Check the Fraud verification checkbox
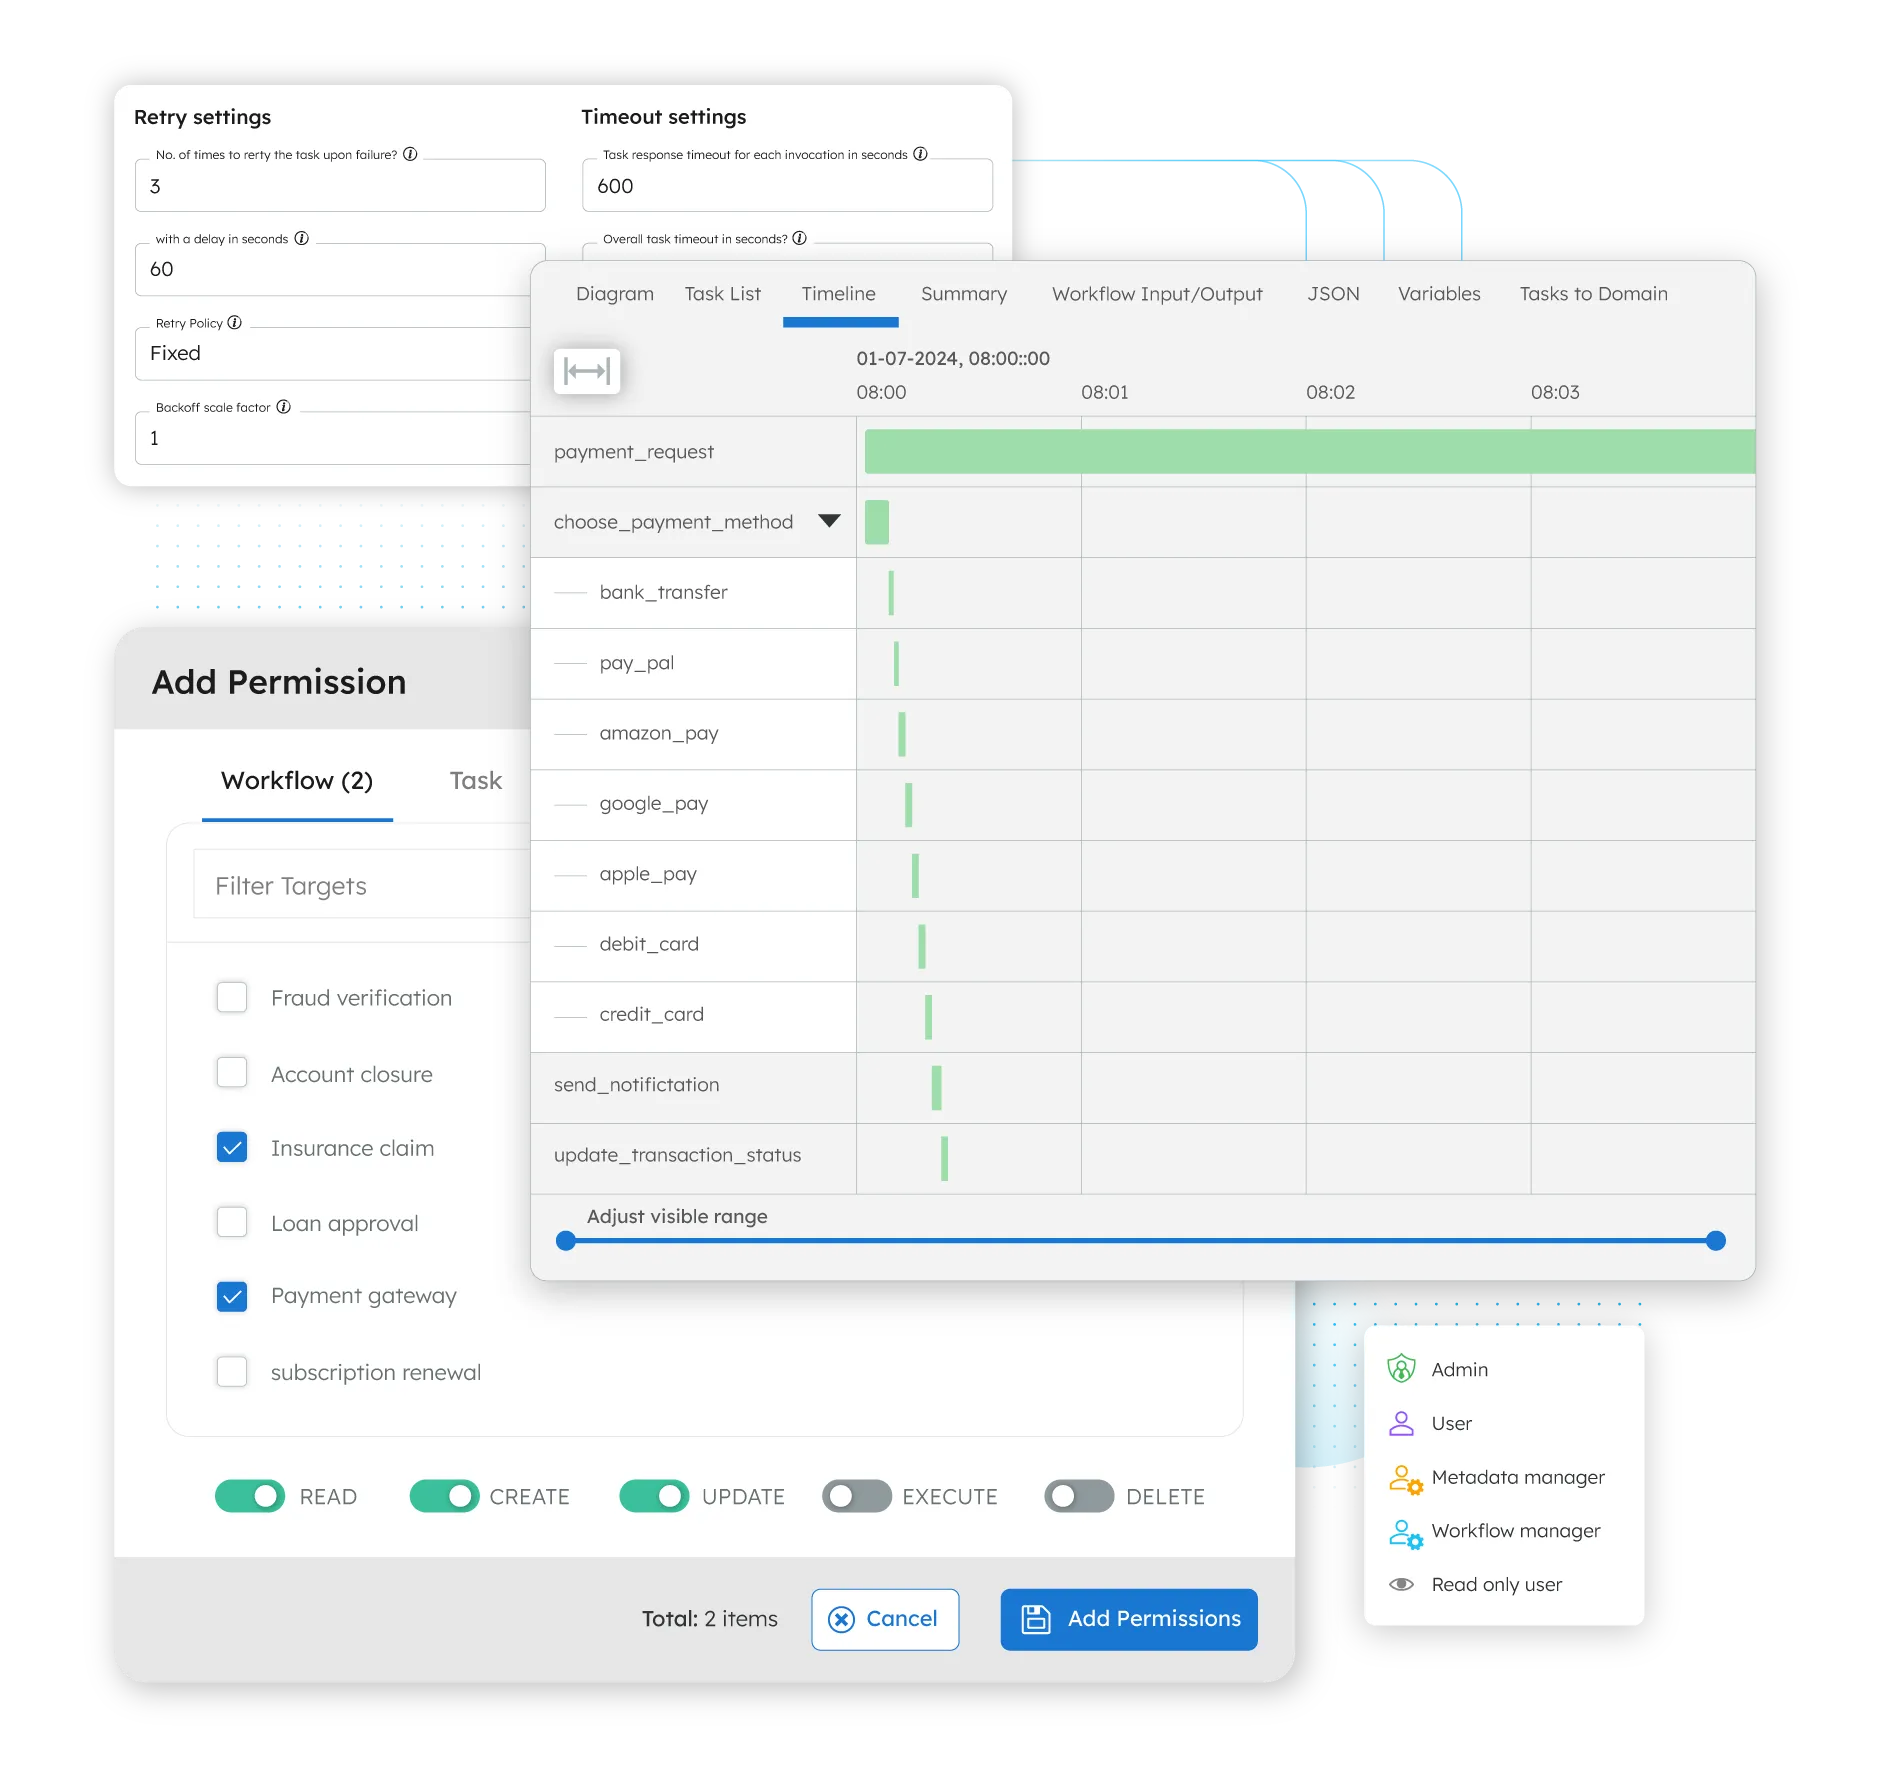Screen dimensions: 1900x1790 pyautogui.click(x=231, y=997)
